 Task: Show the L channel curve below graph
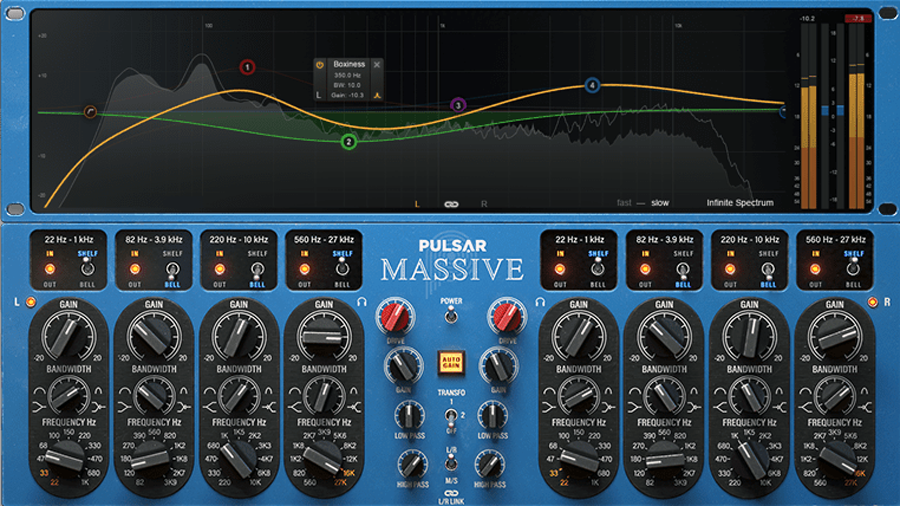417,204
